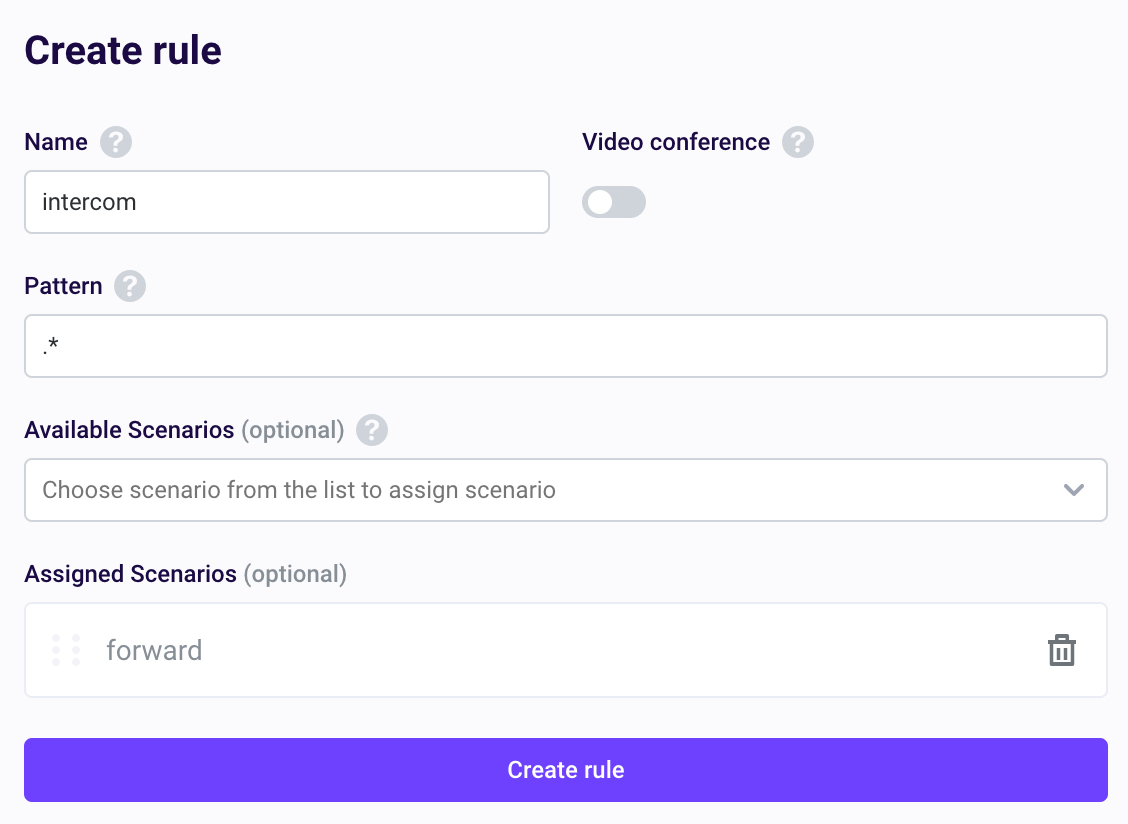This screenshot has width=1128, height=824.
Task: Open the Choose scenario from the list combo box
Action: click(565, 490)
